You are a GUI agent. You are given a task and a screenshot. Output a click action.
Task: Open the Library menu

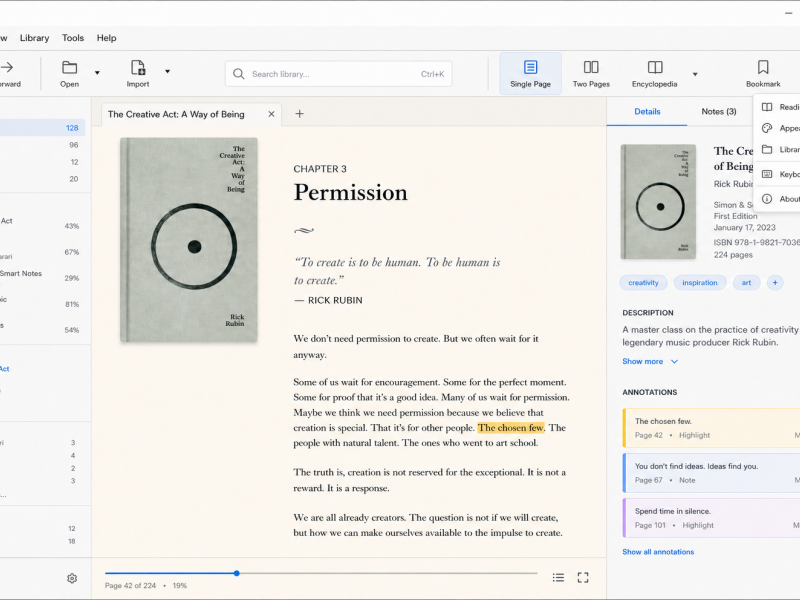point(34,38)
